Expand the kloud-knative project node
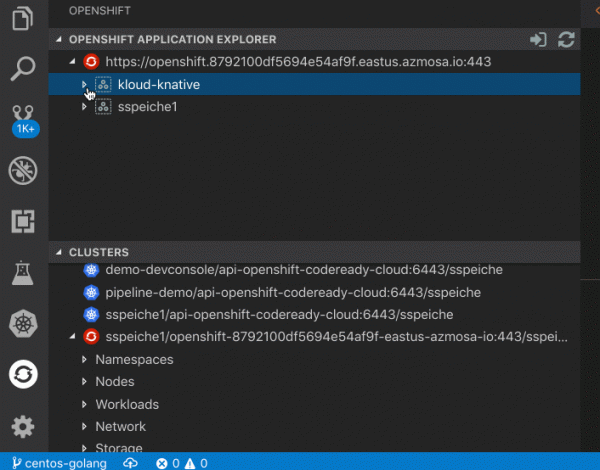Viewport: 600px width, 470px height. (x=85, y=85)
